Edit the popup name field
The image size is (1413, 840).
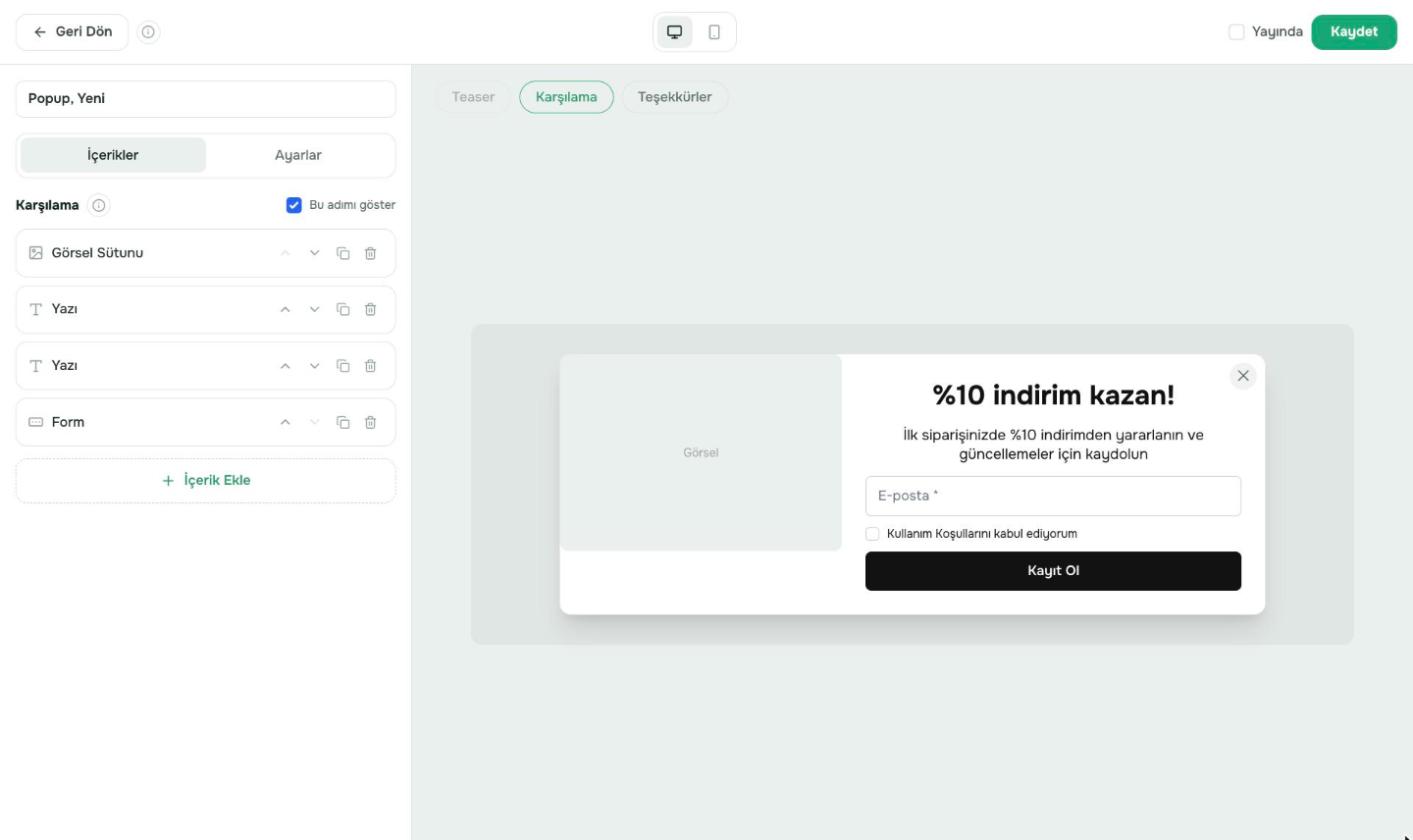click(x=206, y=99)
